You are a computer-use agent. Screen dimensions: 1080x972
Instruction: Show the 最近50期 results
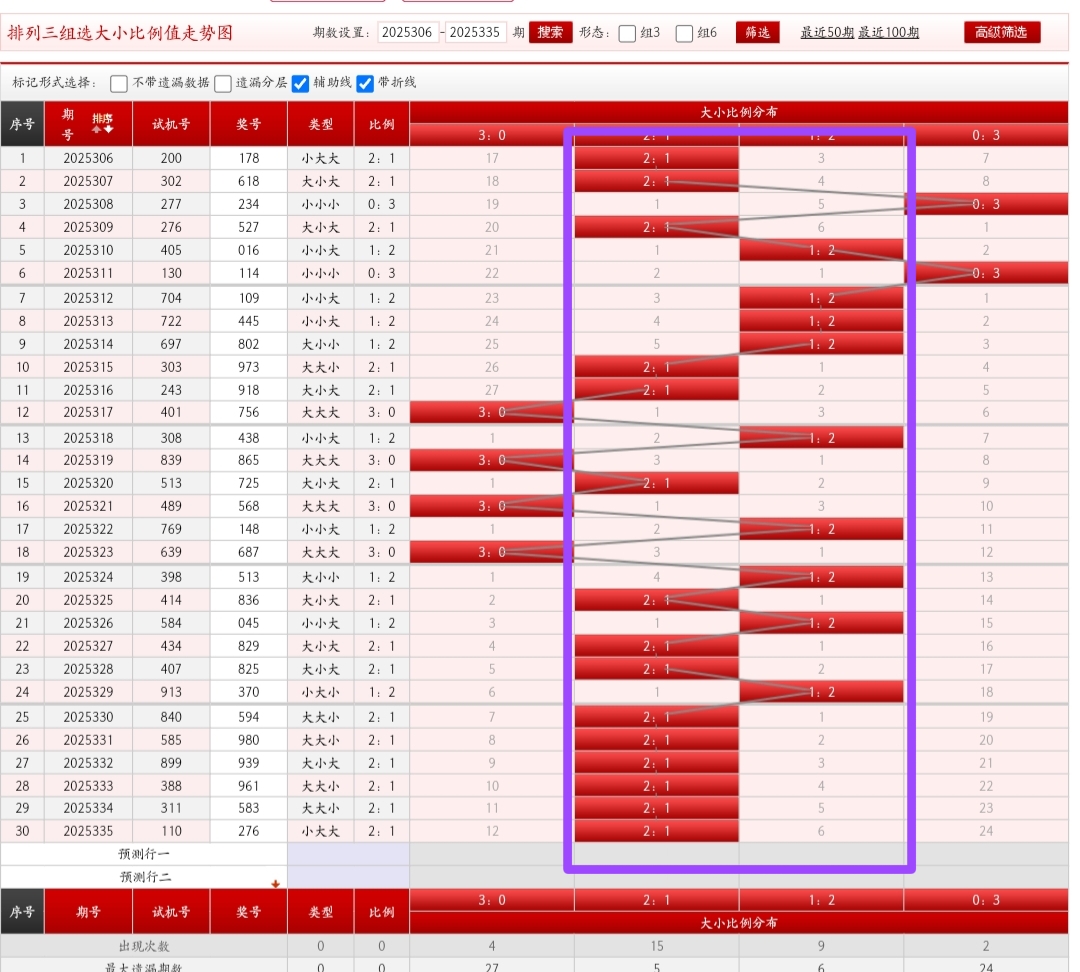click(827, 33)
